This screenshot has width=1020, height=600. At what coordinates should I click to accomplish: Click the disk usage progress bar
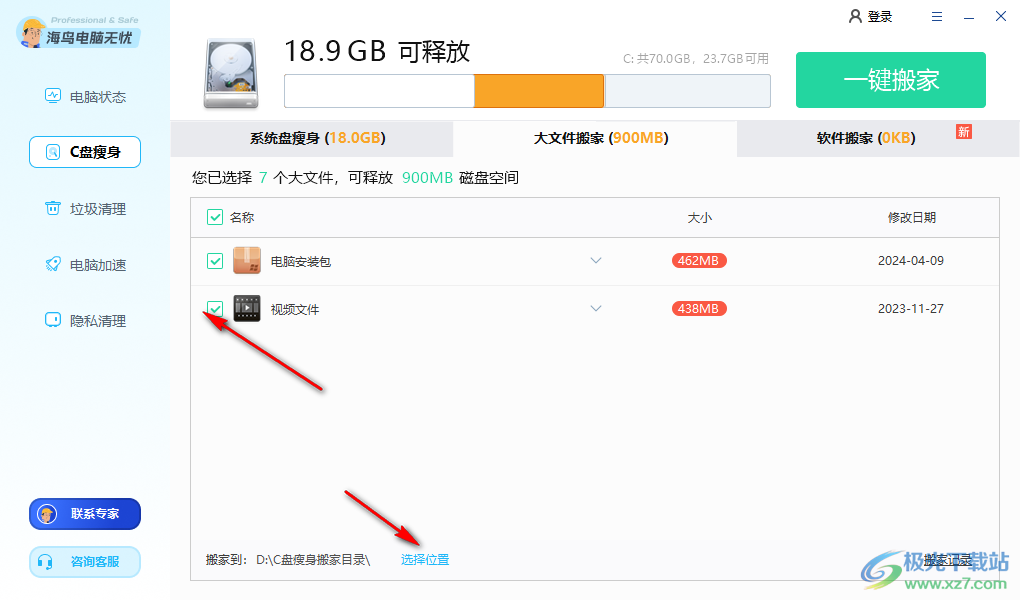point(527,90)
